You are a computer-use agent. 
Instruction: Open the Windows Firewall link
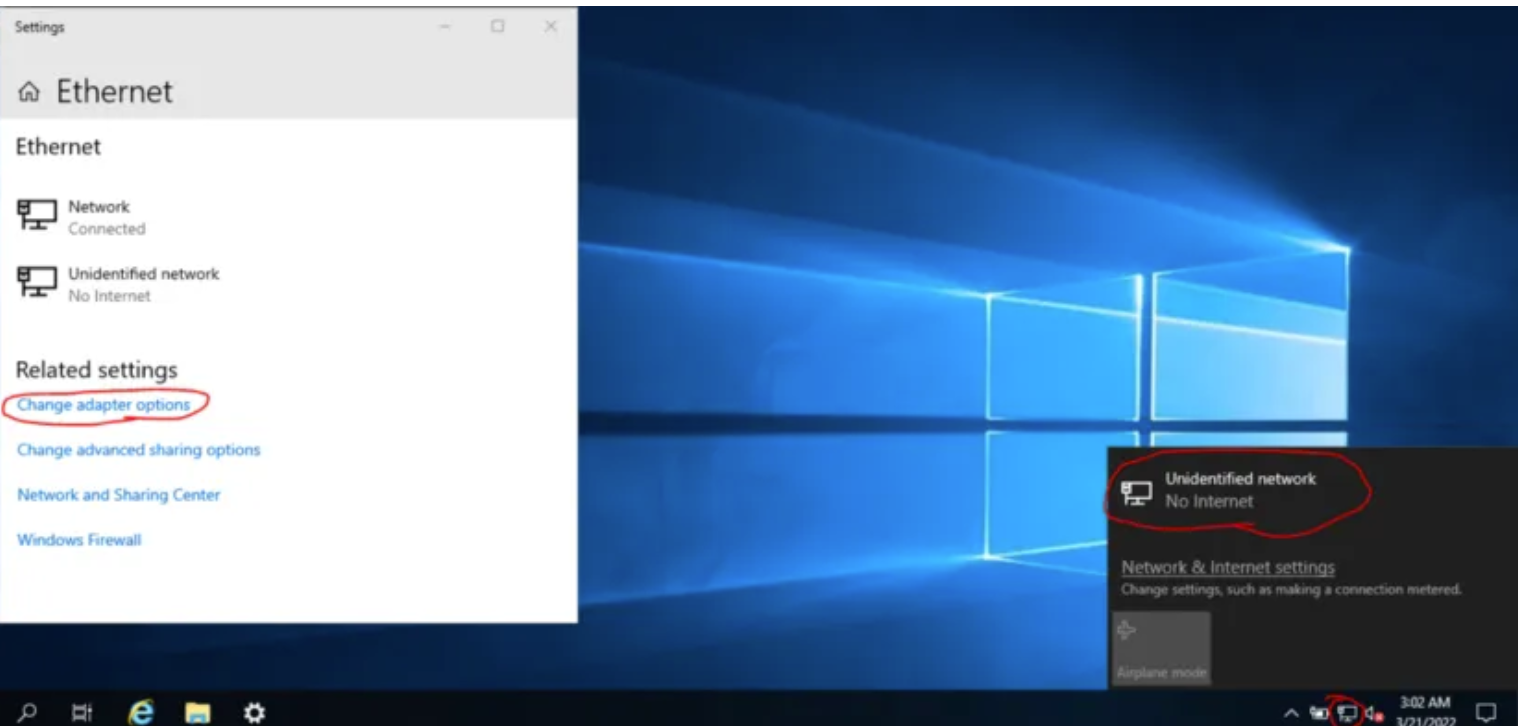79,540
